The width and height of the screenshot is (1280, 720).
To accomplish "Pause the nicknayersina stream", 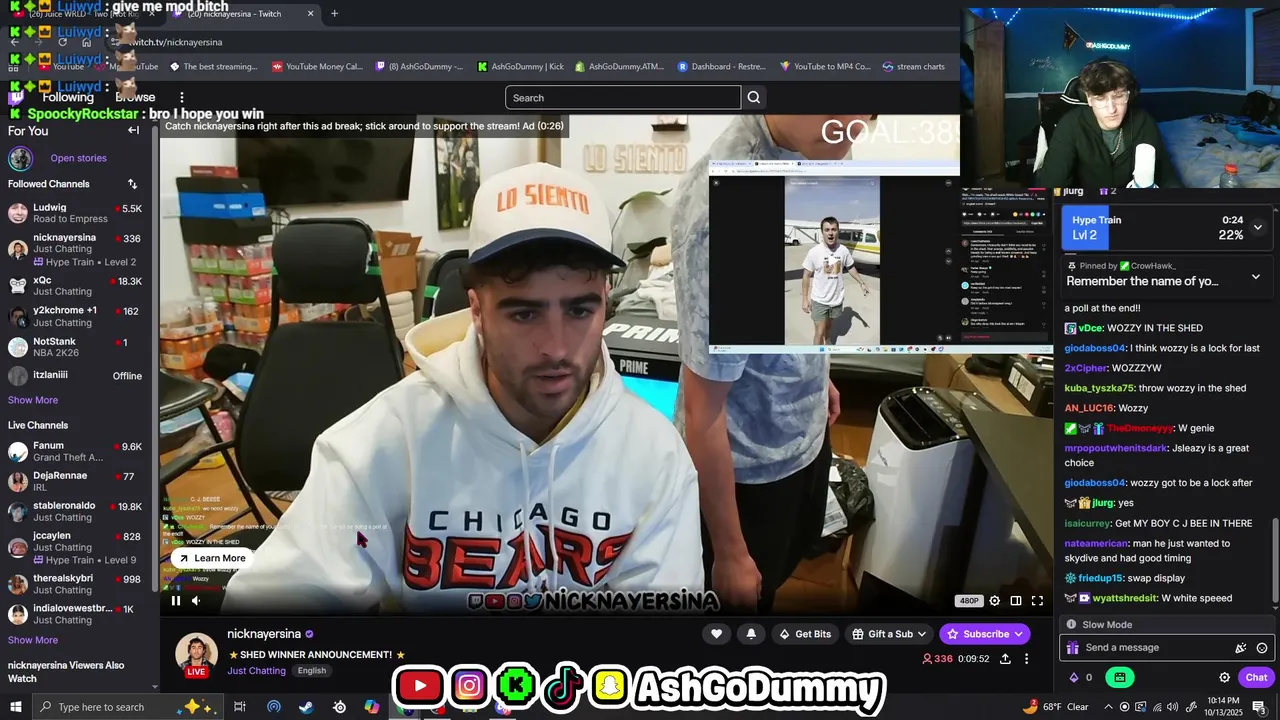I will tap(176, 600).
